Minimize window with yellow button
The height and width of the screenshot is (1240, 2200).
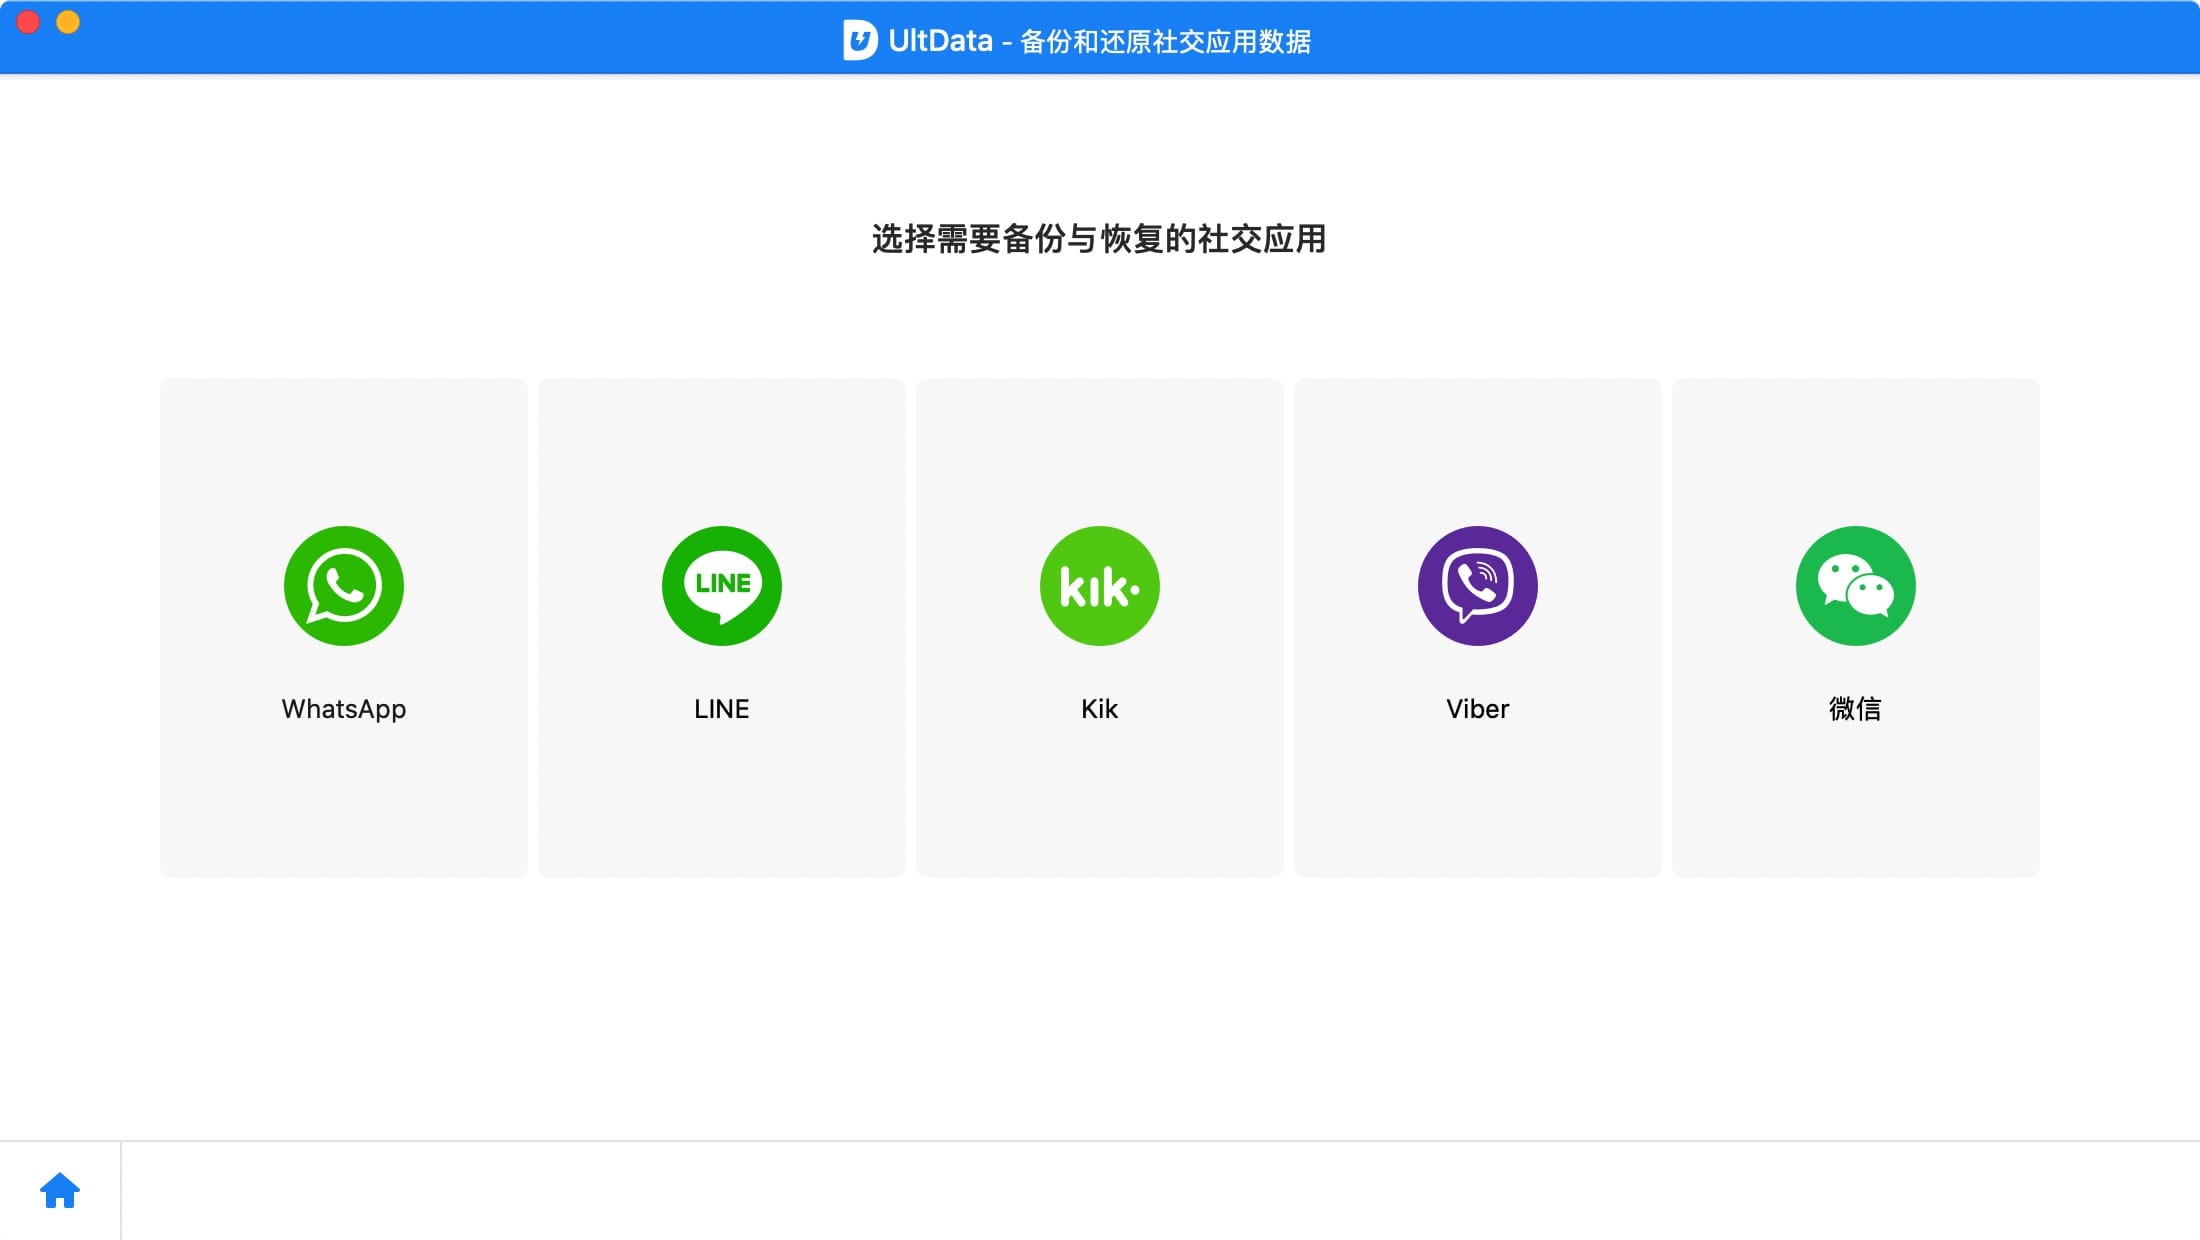(x=68, y=22)
